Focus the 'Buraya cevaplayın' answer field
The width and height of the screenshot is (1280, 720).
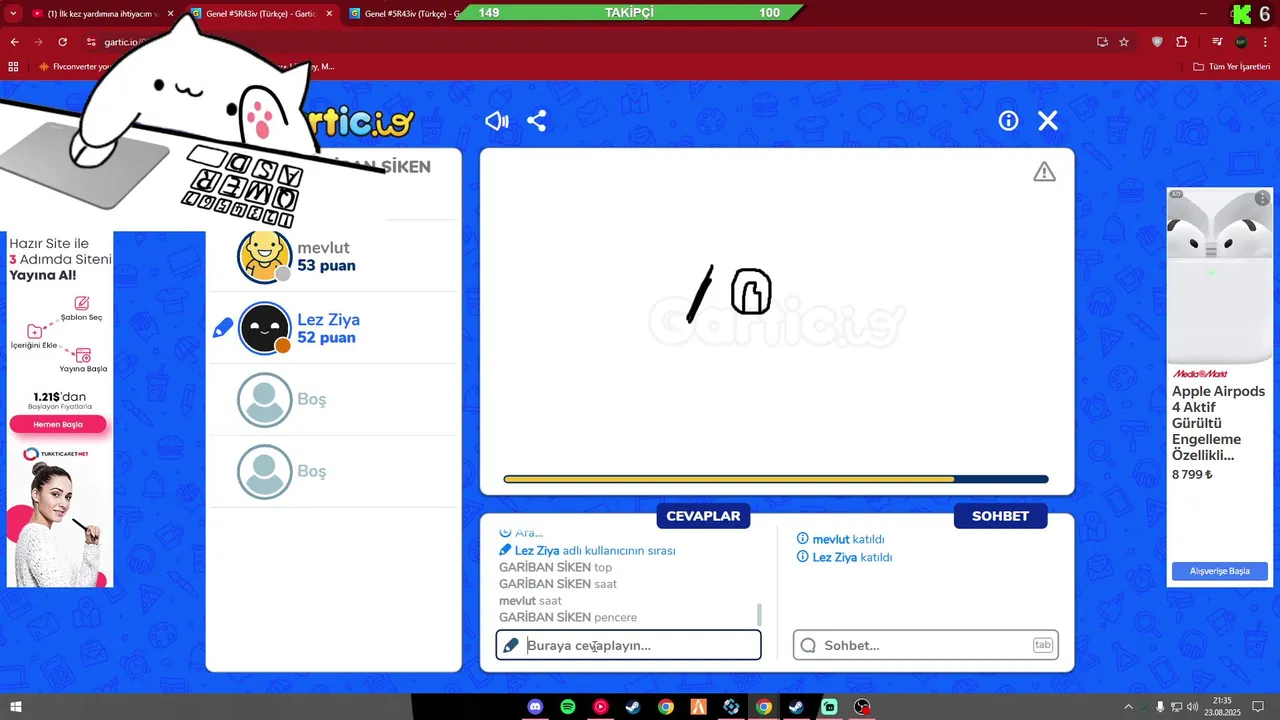(x=629, y=645)
